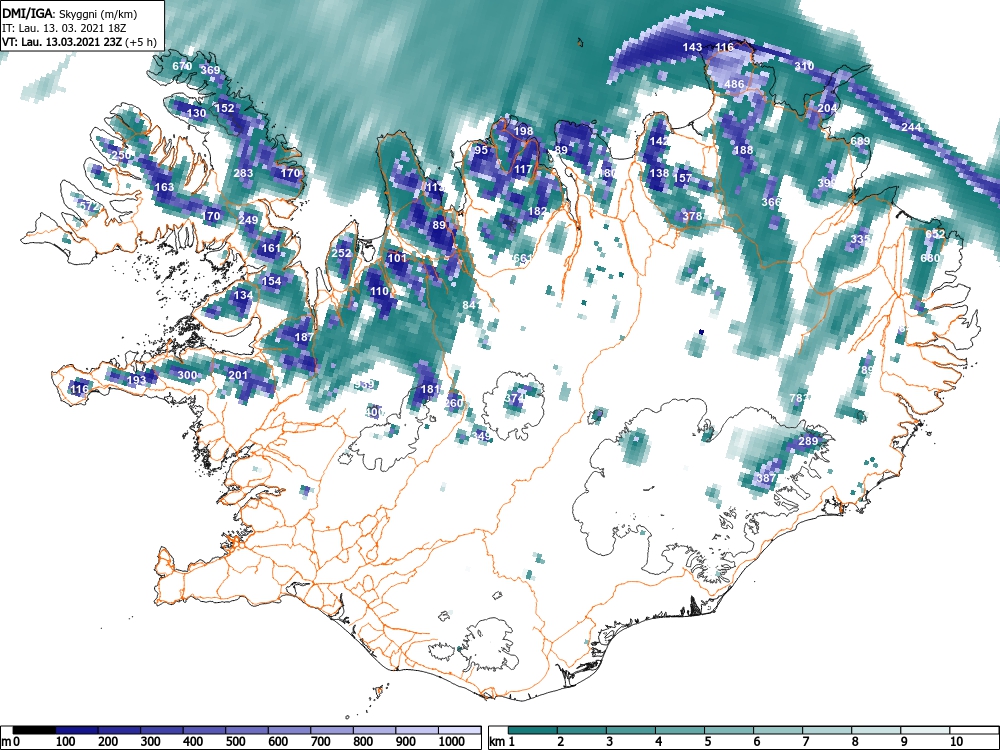Select the 198 visibility value

523,131
